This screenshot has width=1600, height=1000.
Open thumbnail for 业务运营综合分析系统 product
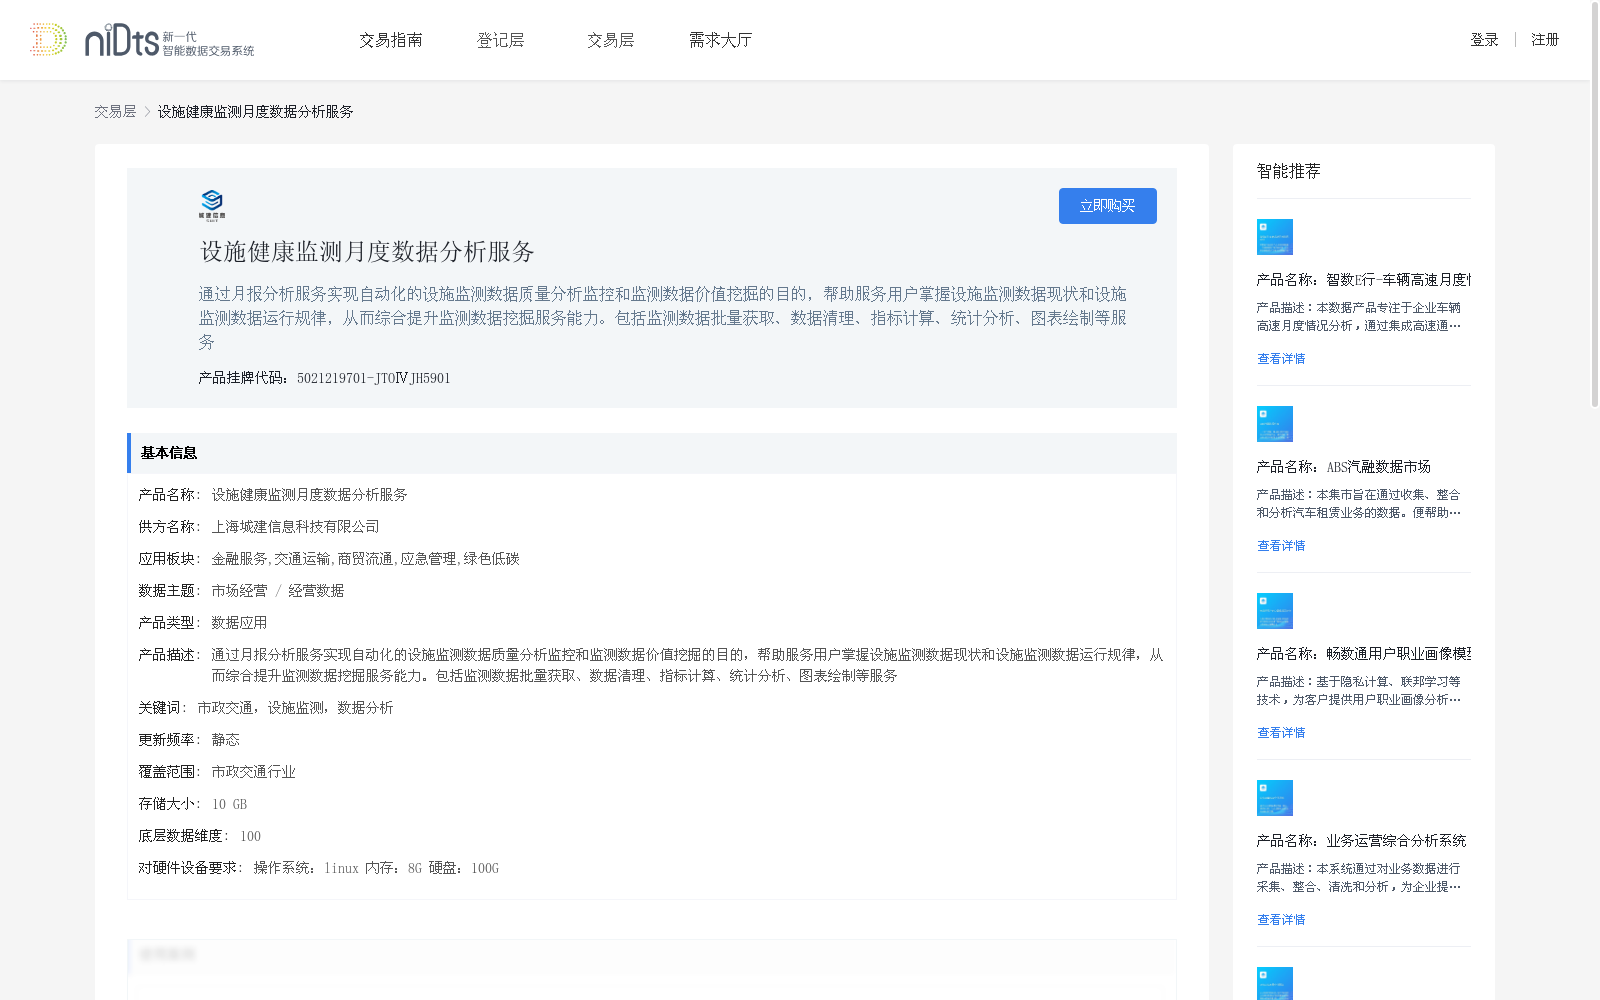point(1275,798)
